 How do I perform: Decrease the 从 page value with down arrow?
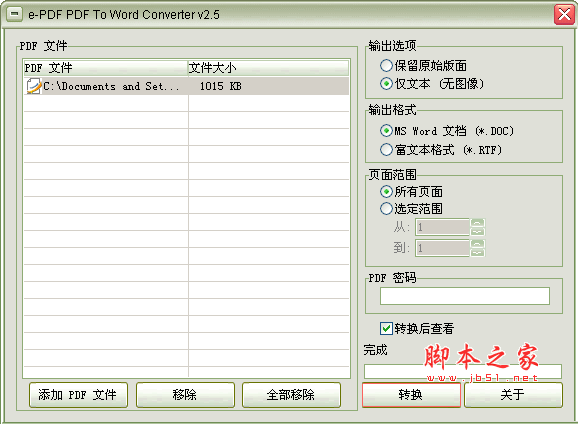point(478,232)
